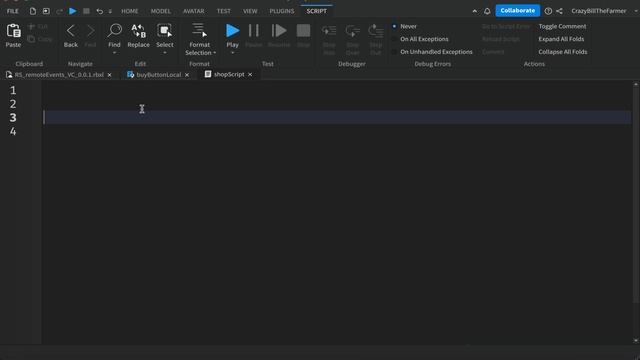
Task: Click the share icon near username
Action: (559, 11)
